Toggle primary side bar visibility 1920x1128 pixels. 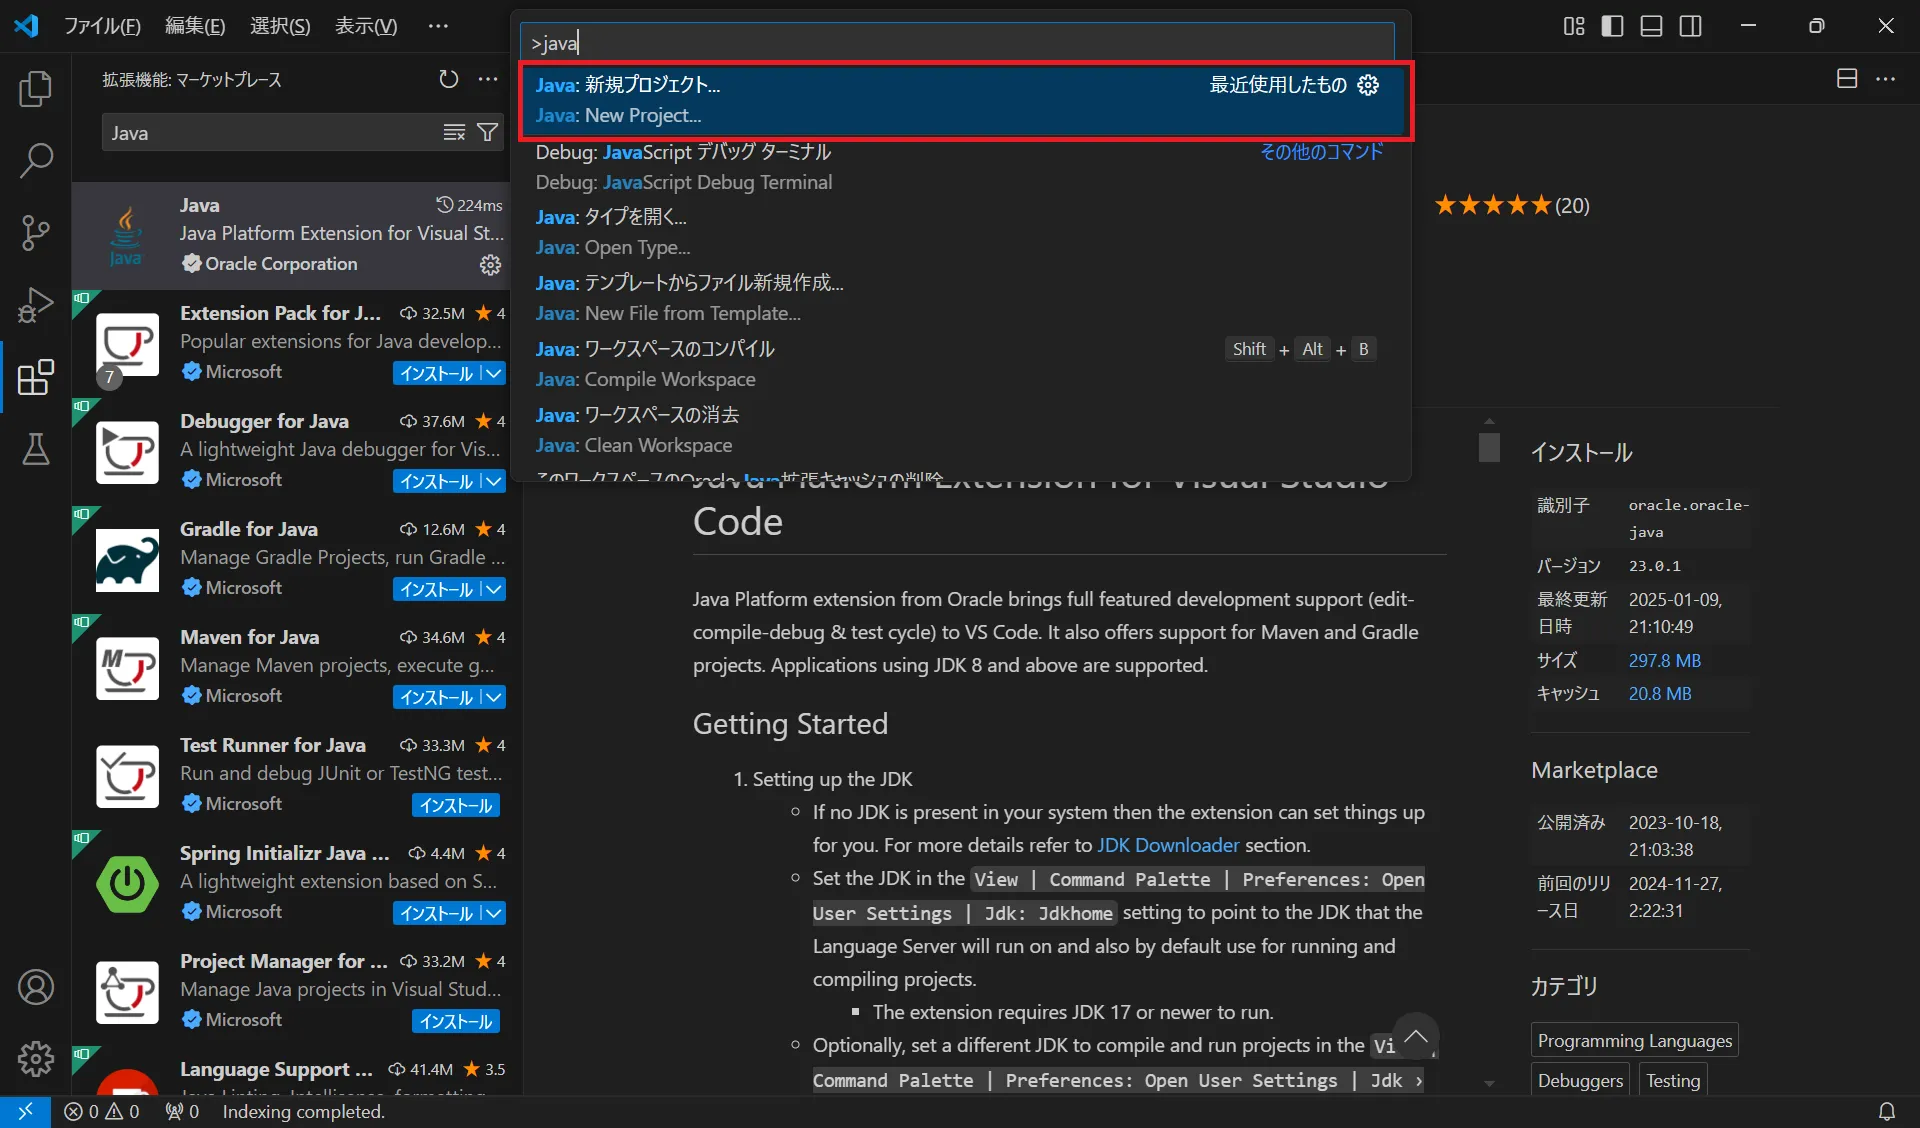coord(1612,26)
